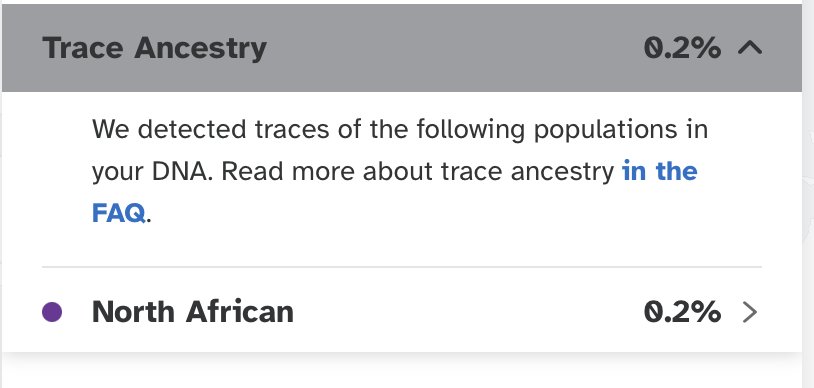Click the gray Trace Ancestry header bar background
Image resolution: width=814 pixels, height=388 pixels.
(402, 48)
